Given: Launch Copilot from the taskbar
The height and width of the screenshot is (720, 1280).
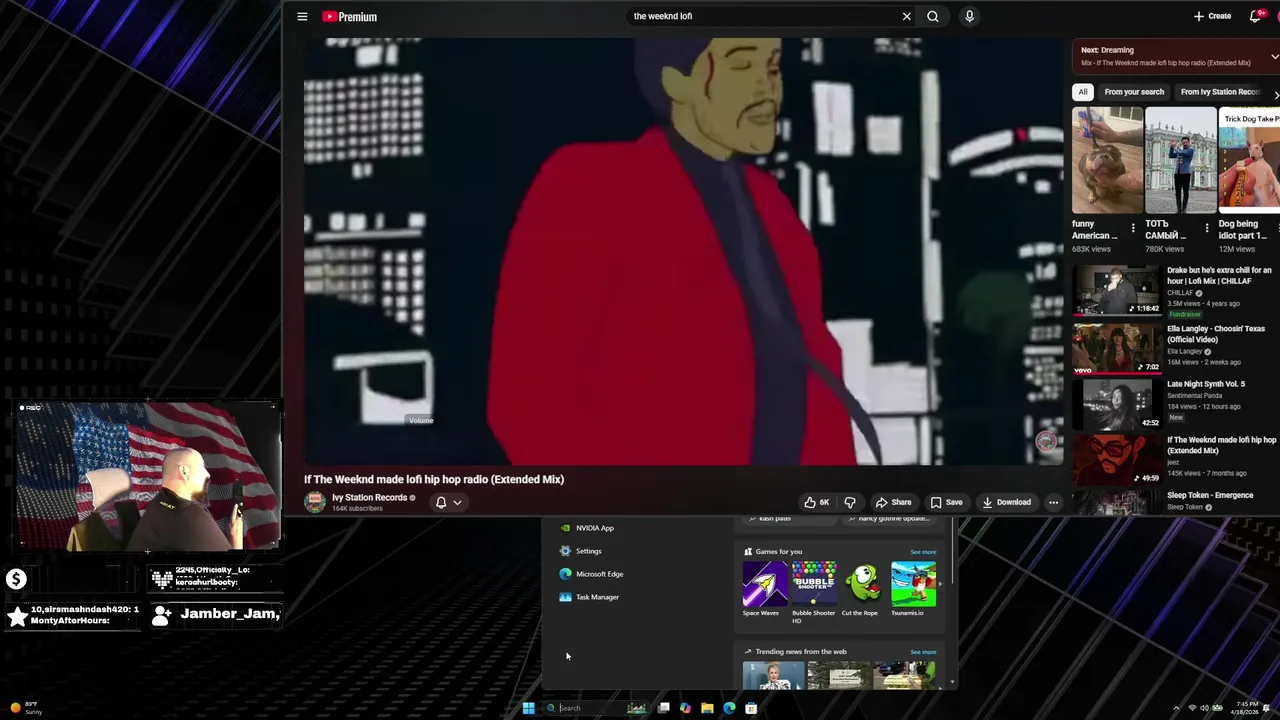Looking at the screenshot, I should pyautogui.click(x=685, y=708).
